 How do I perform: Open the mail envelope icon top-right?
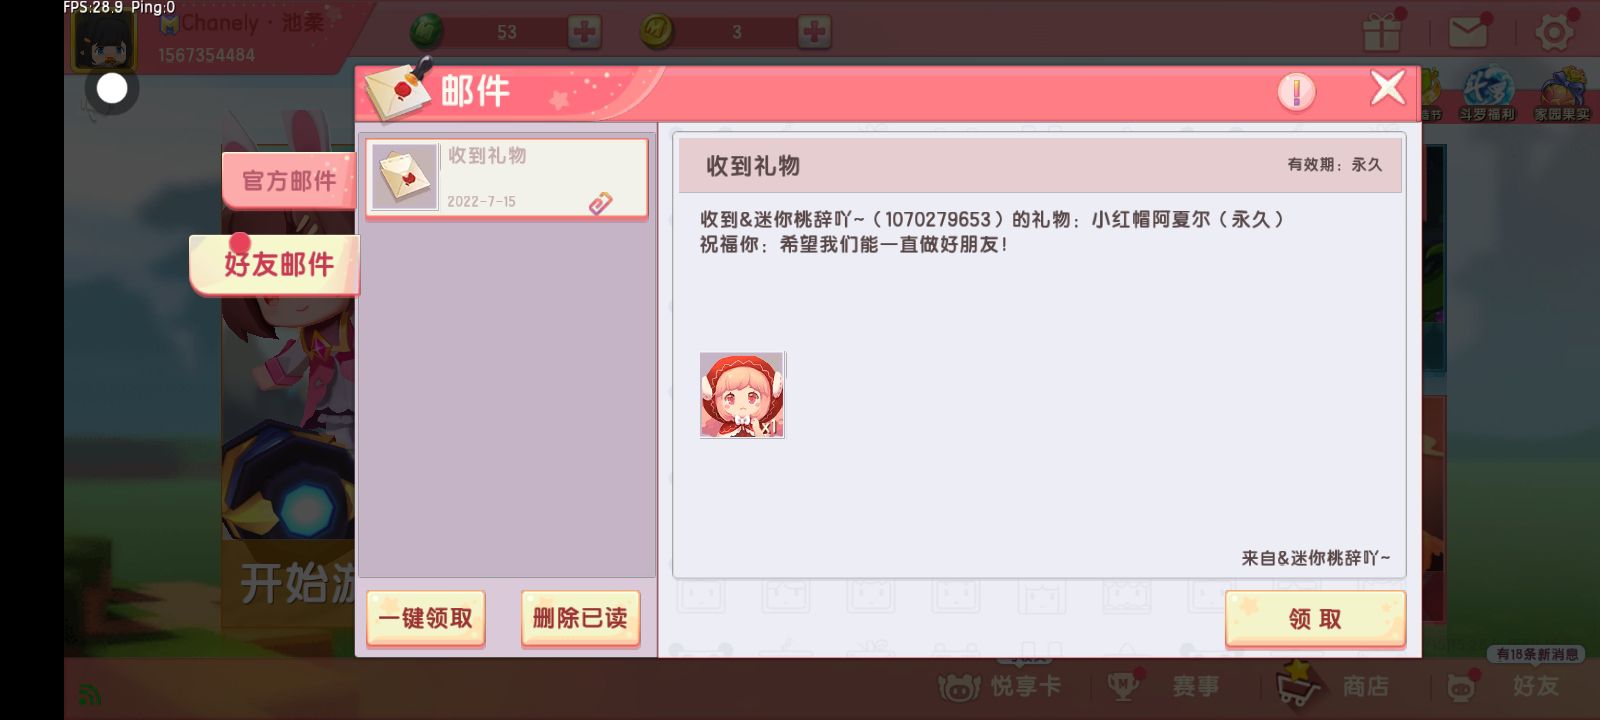click(x=1468, y=33)
